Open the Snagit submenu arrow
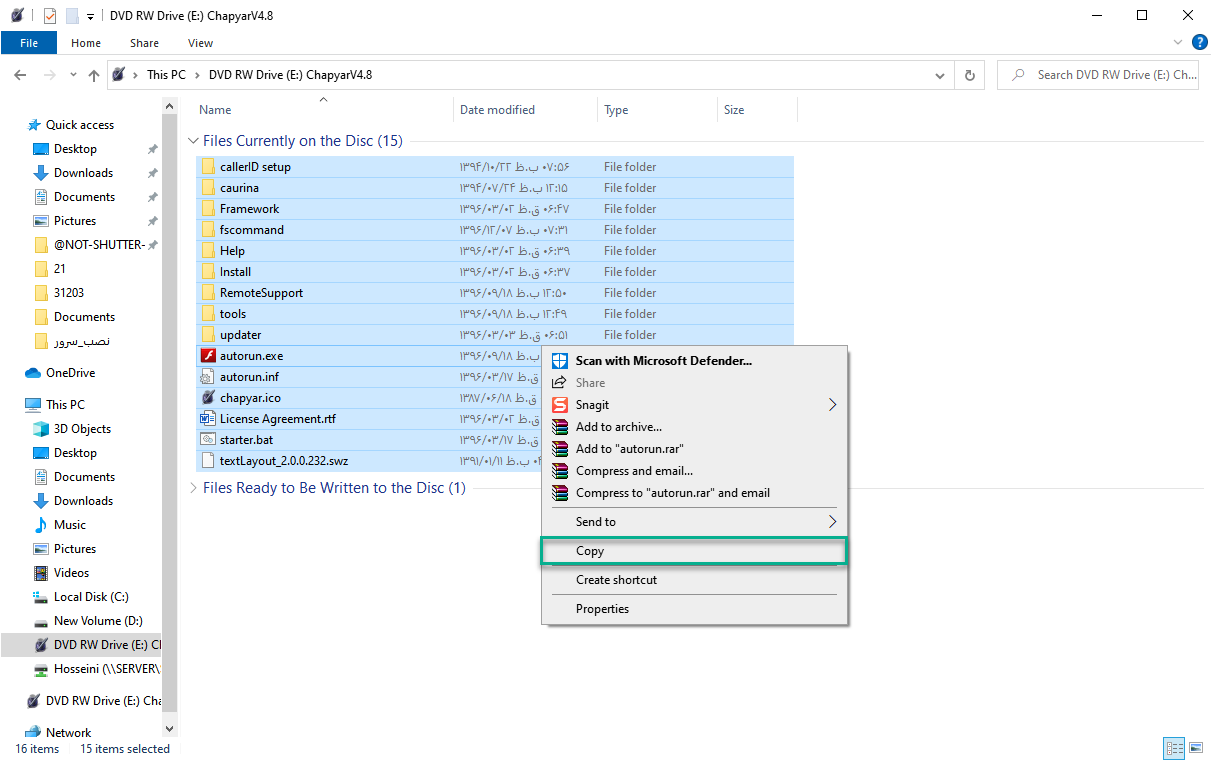1212x761 pixels. click(832, 405)
